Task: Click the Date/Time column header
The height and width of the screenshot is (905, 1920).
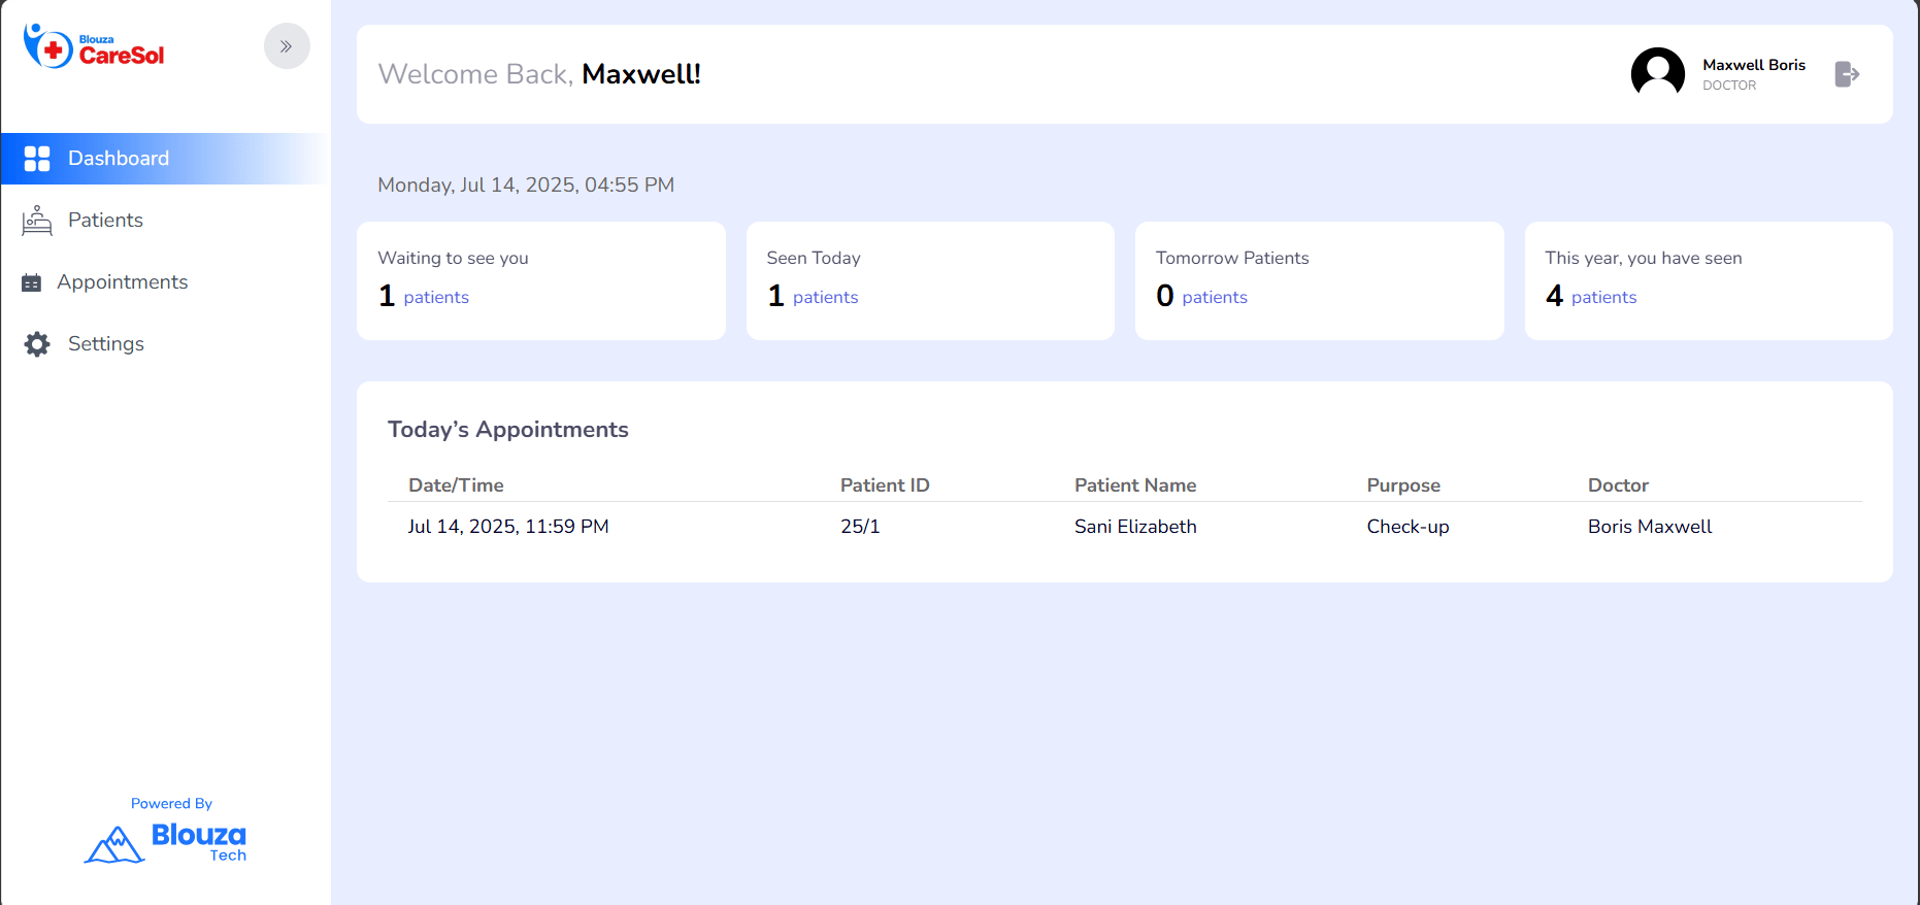Action: tap(456, 485)
